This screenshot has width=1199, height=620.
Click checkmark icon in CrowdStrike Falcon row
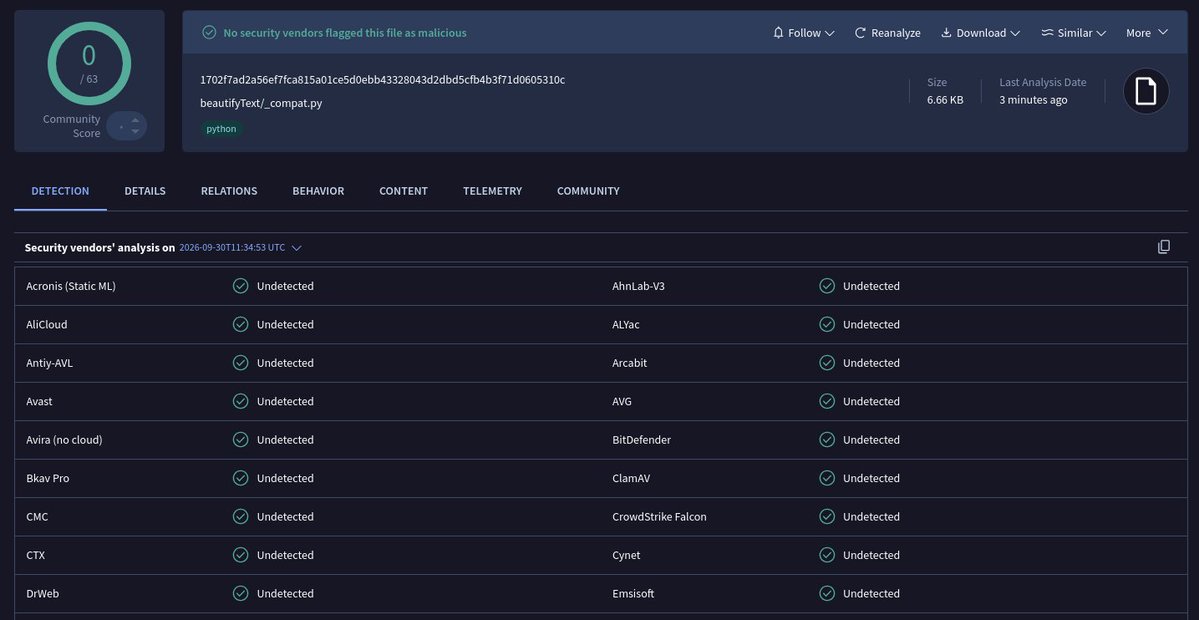point(827,517)
